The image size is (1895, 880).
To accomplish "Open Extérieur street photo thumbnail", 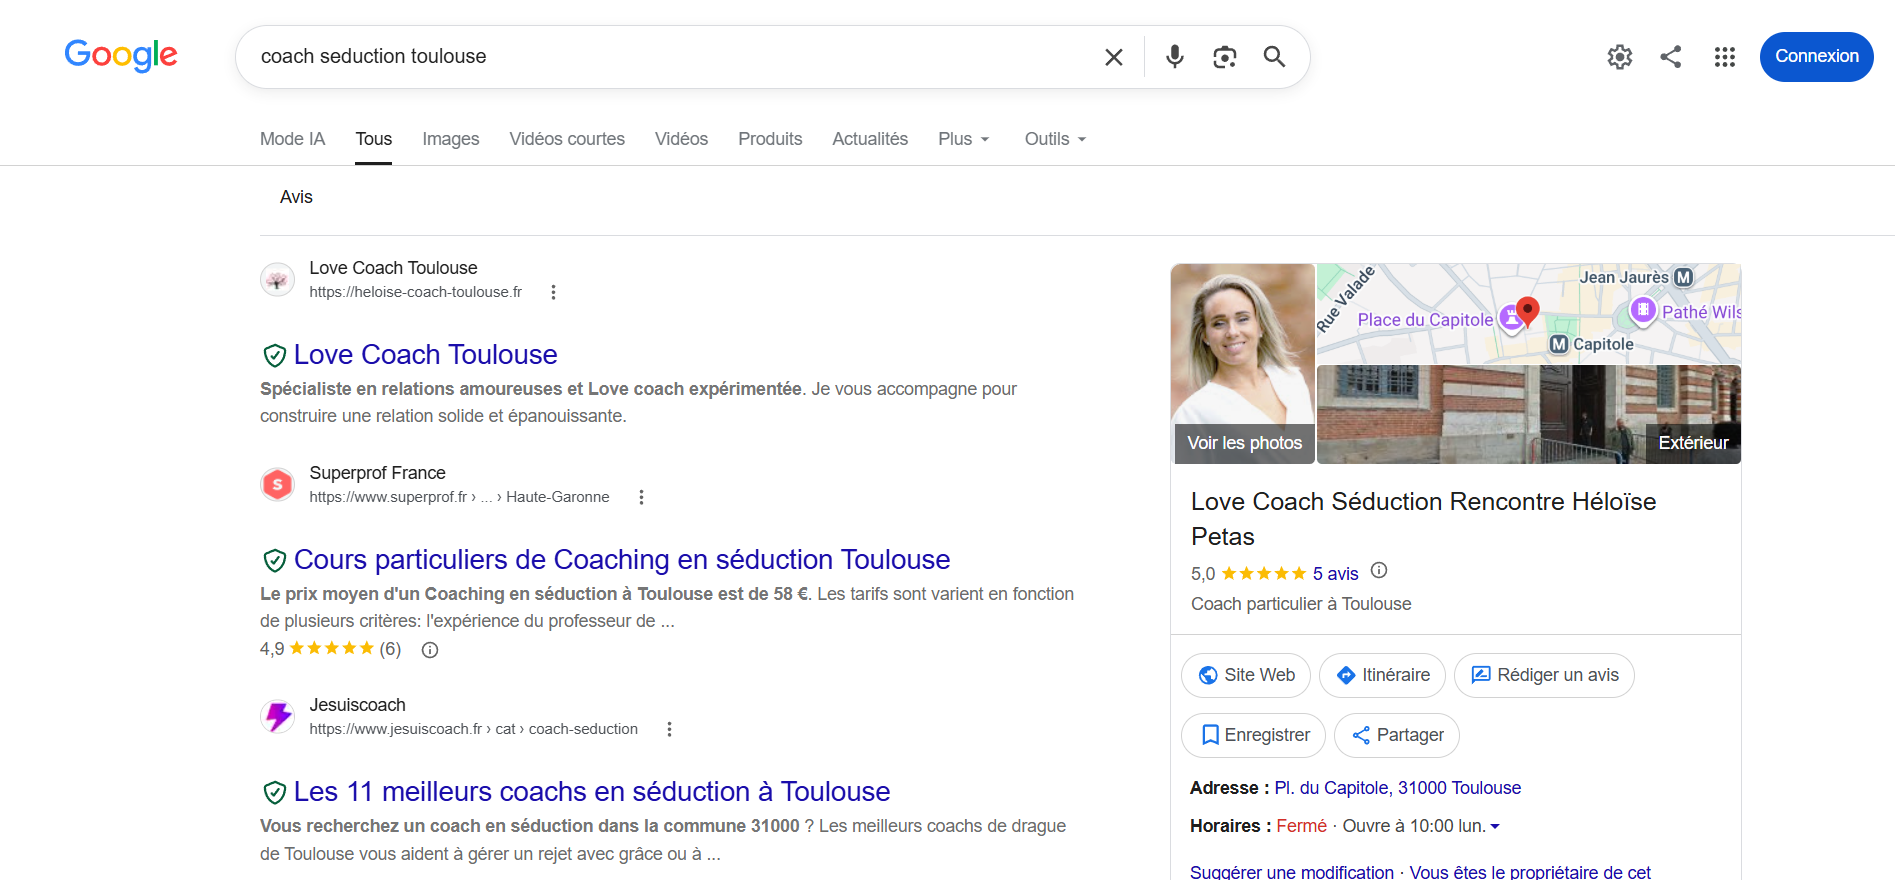I will pos(1529,415).
